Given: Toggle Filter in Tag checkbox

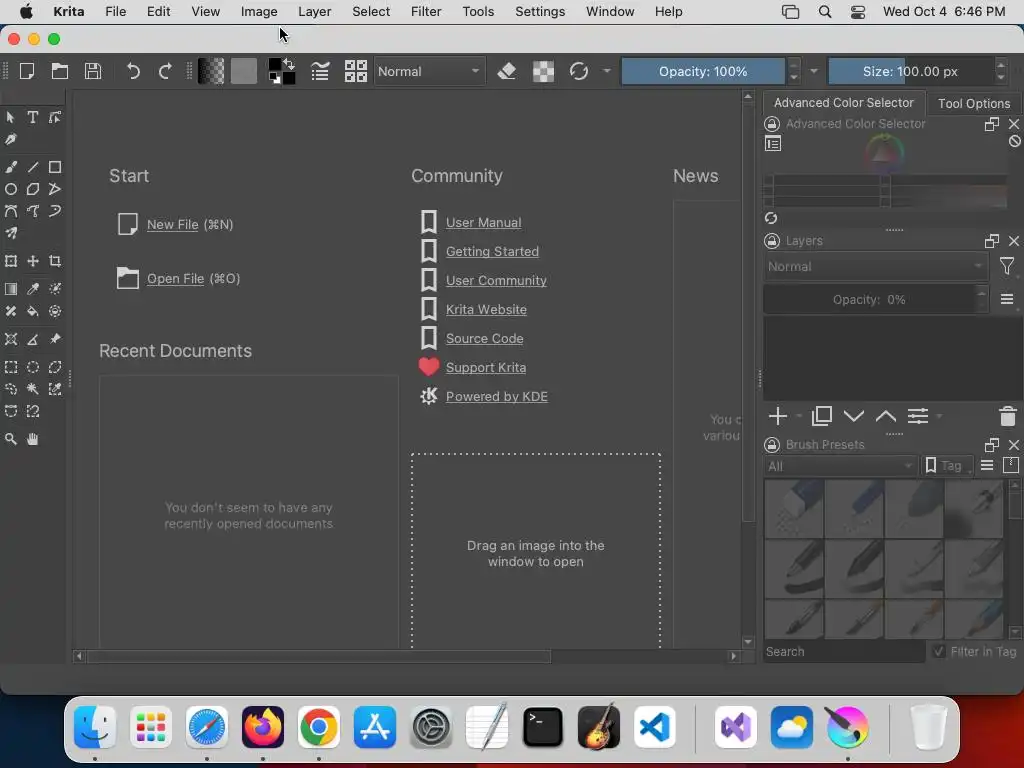Looking at the screenshot, I should tap(939, 651).
